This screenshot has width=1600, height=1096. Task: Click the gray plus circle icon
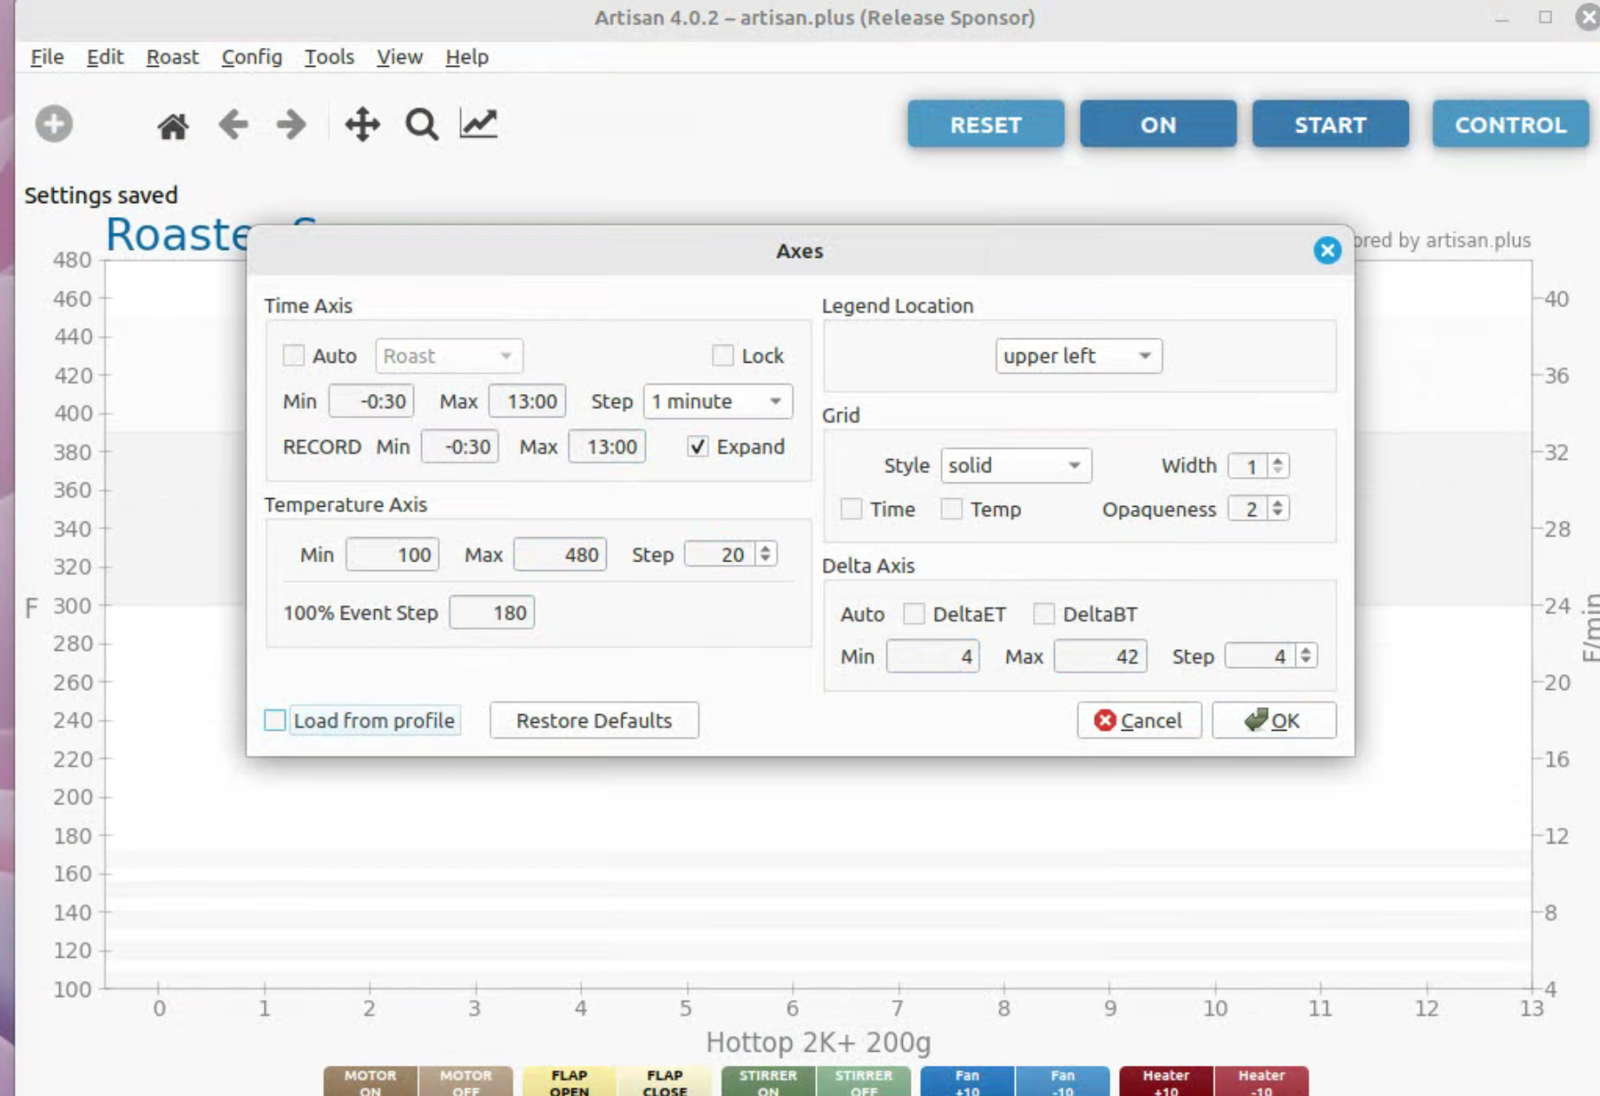pos(54,124)
